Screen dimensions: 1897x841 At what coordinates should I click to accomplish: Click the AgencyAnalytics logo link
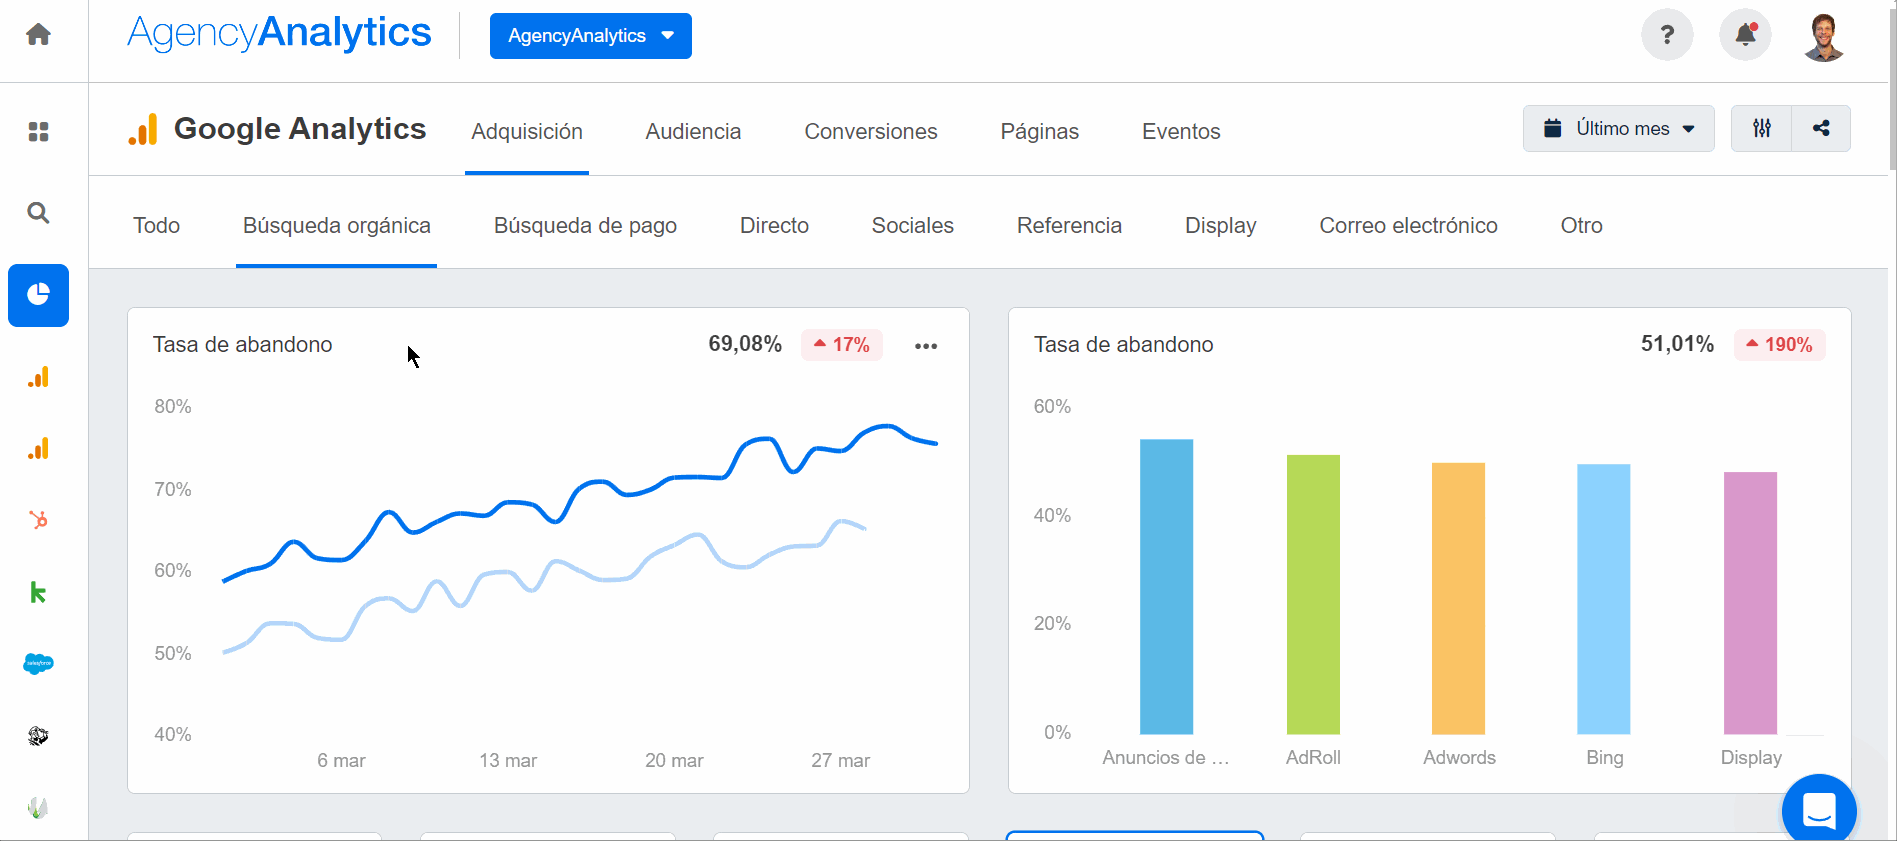tap(279, 33)
